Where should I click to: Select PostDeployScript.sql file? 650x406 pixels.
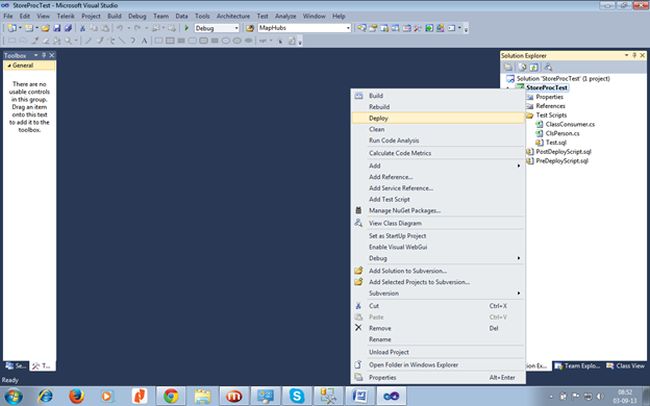coord(563,151)
